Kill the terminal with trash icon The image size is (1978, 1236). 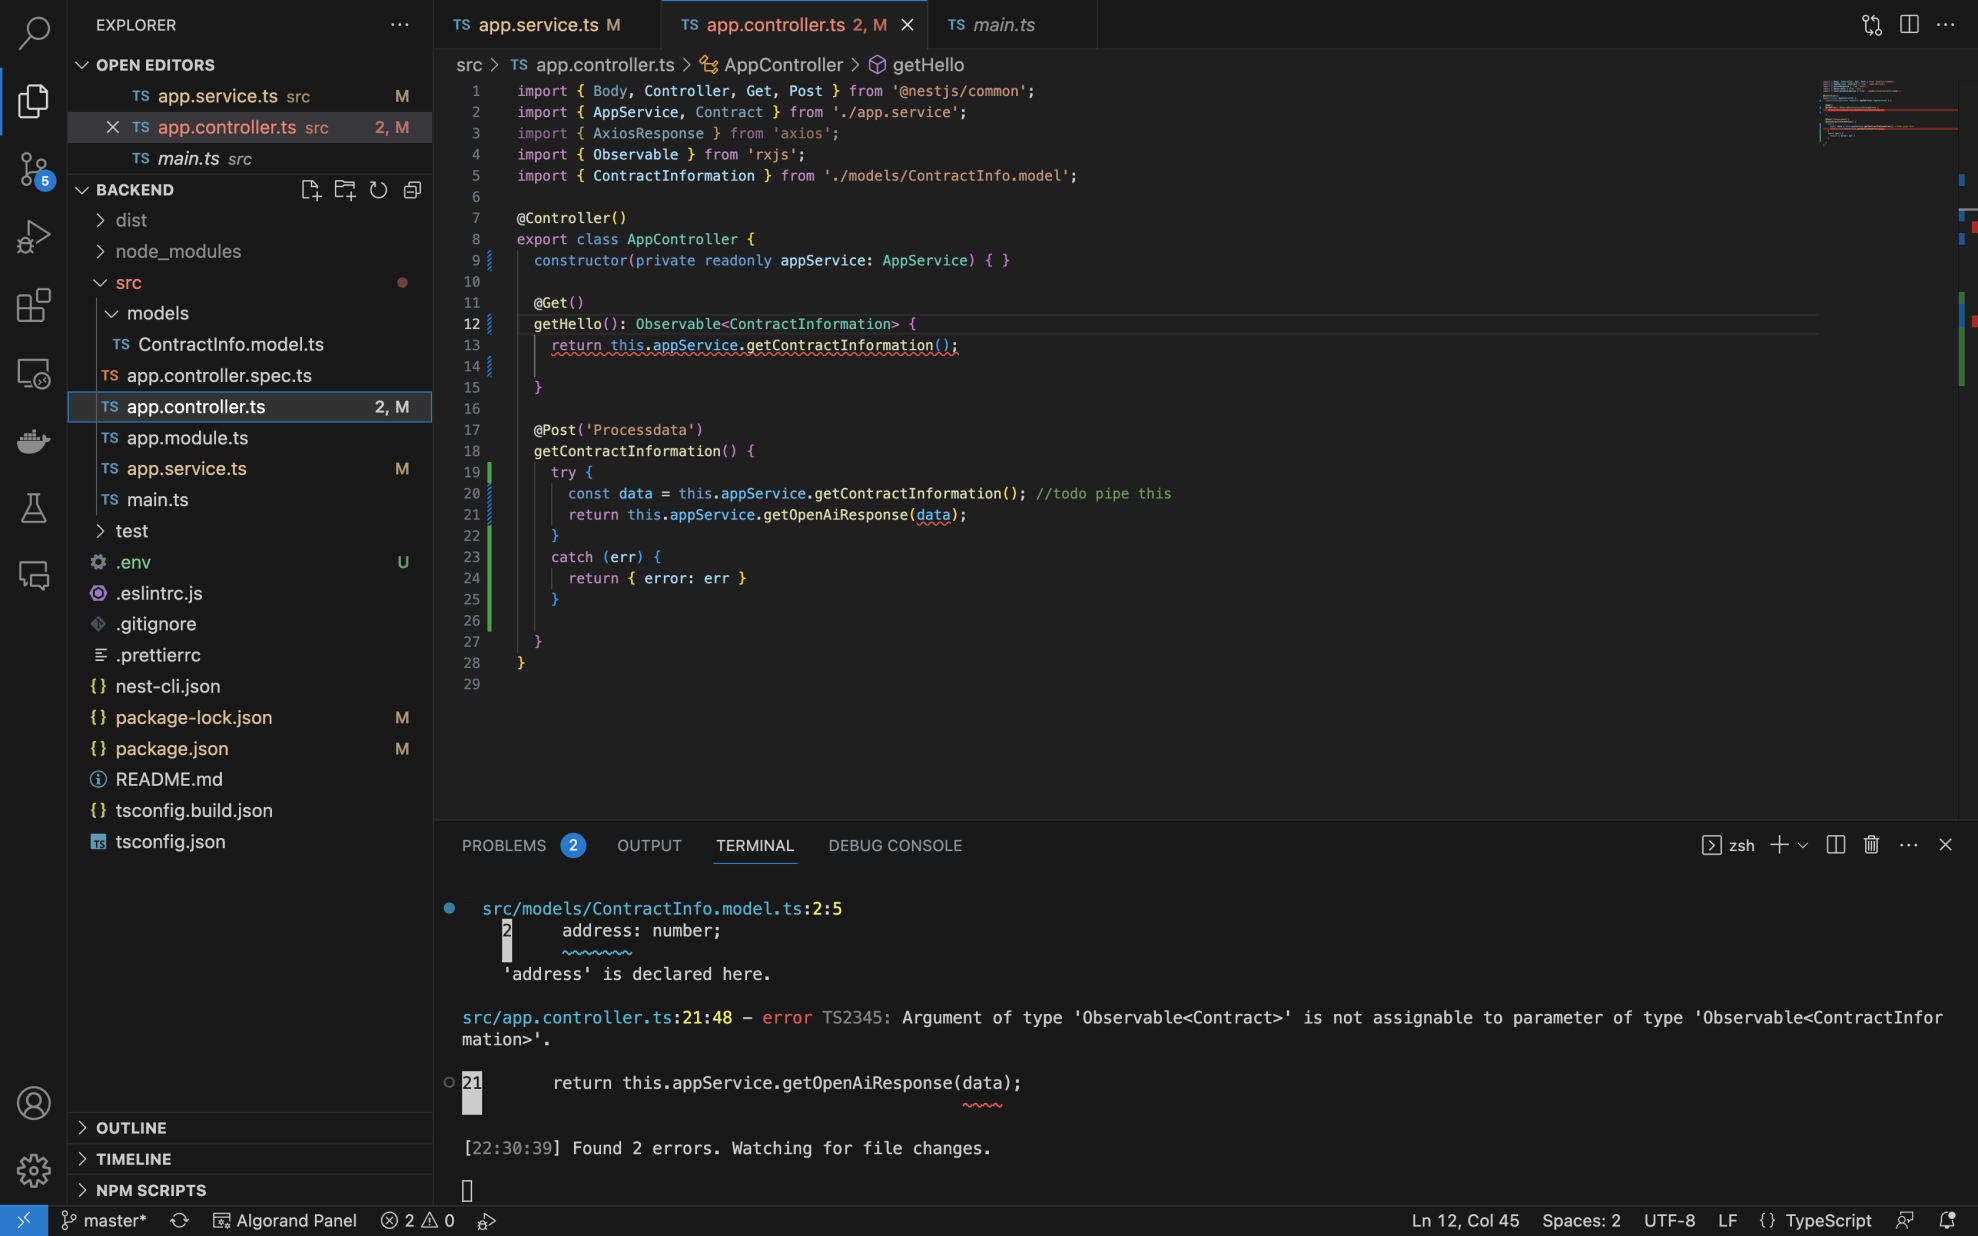tap(1872, 845)
